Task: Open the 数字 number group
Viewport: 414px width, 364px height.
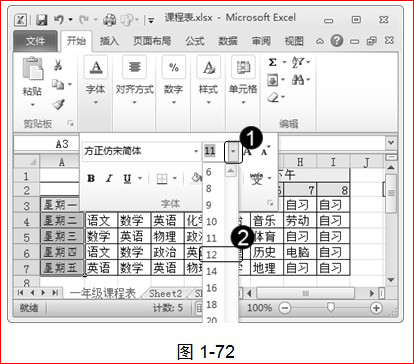Action: [173, 80]
